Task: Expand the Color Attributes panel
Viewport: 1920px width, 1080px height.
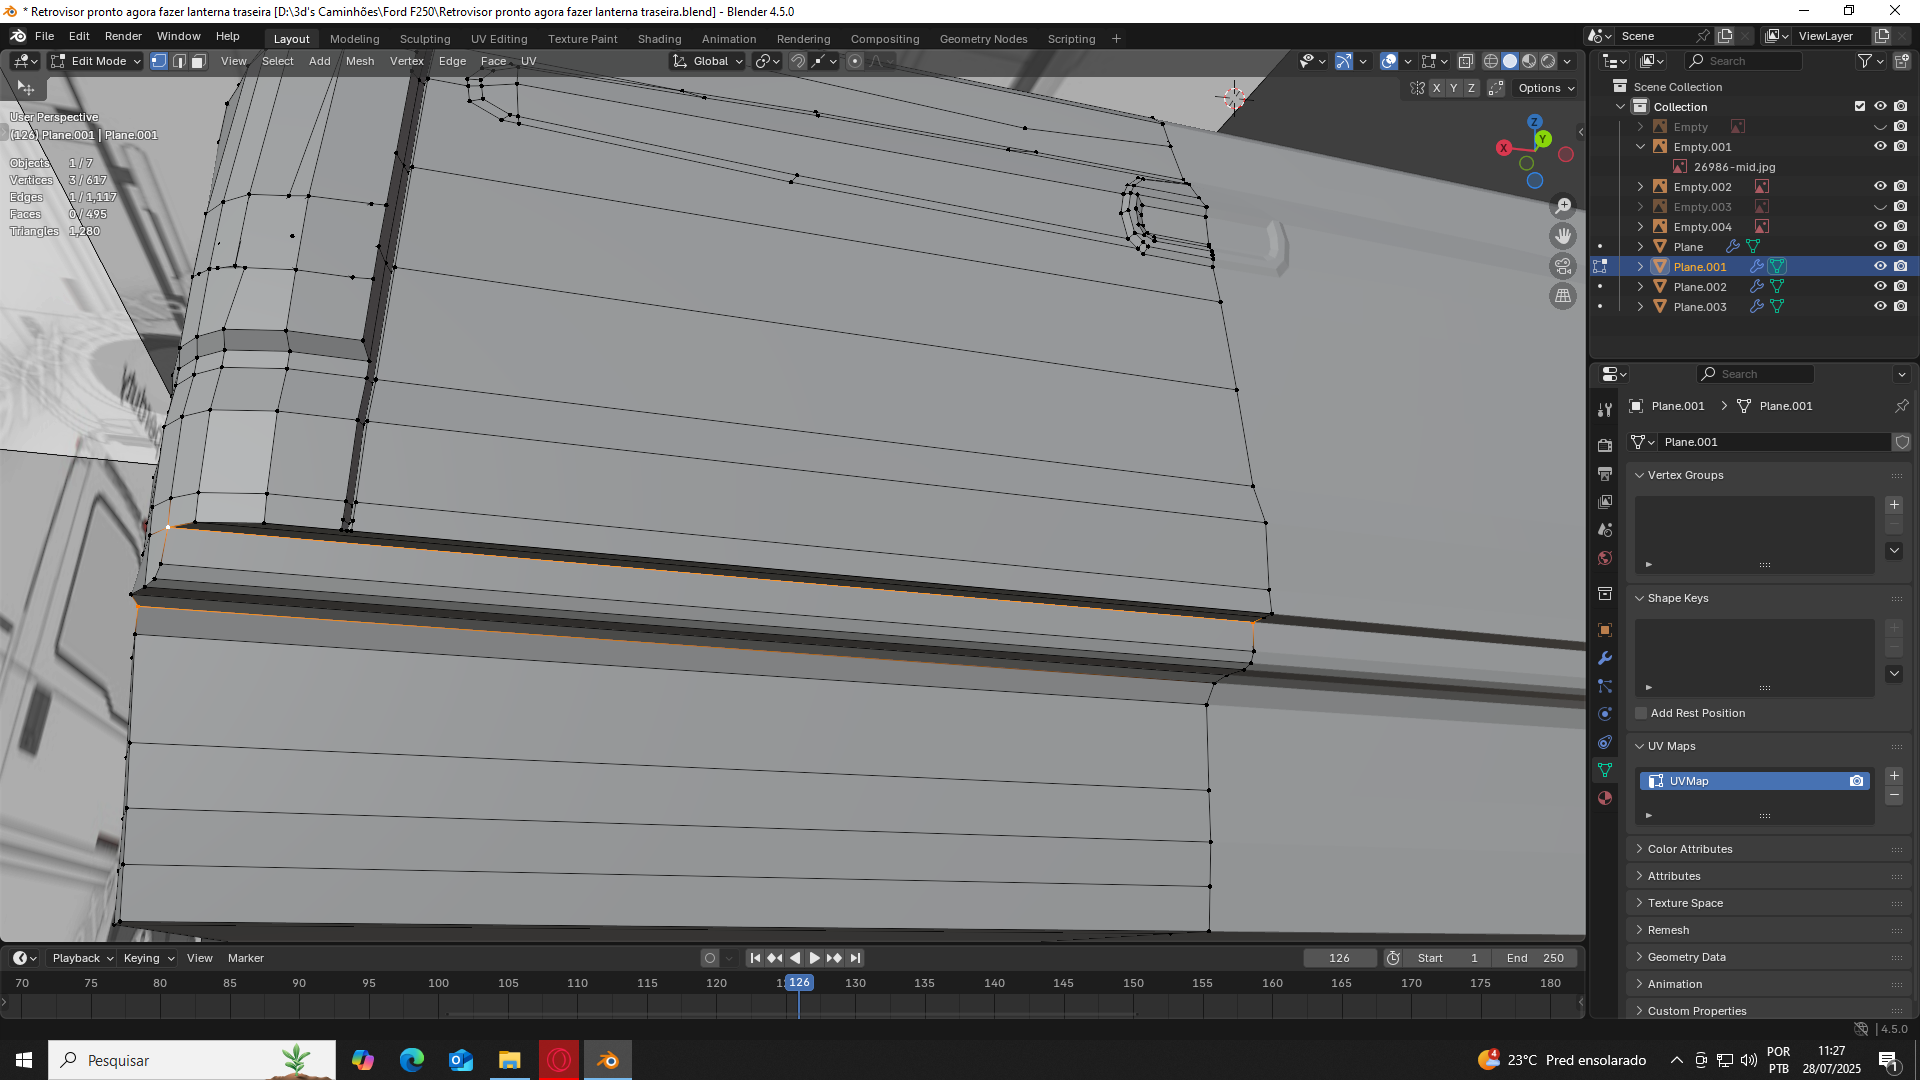Action: click(x=1690, y=849)
